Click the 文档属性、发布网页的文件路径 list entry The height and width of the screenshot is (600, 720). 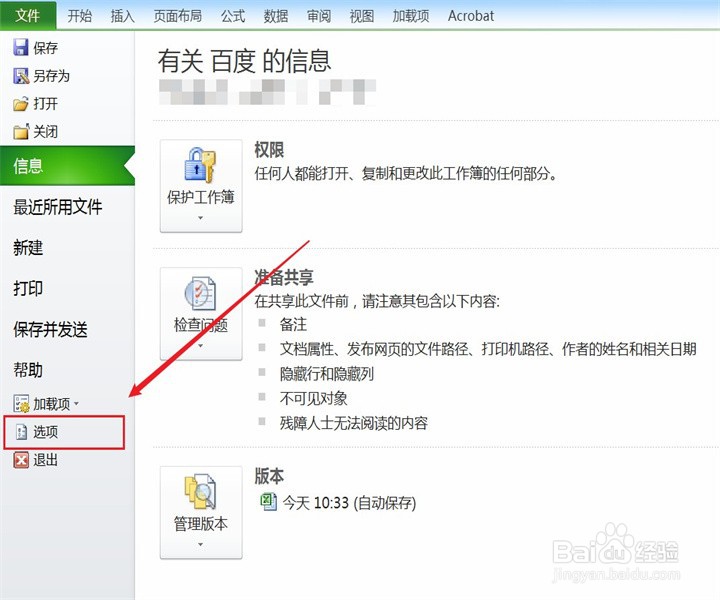pos(488,349)
